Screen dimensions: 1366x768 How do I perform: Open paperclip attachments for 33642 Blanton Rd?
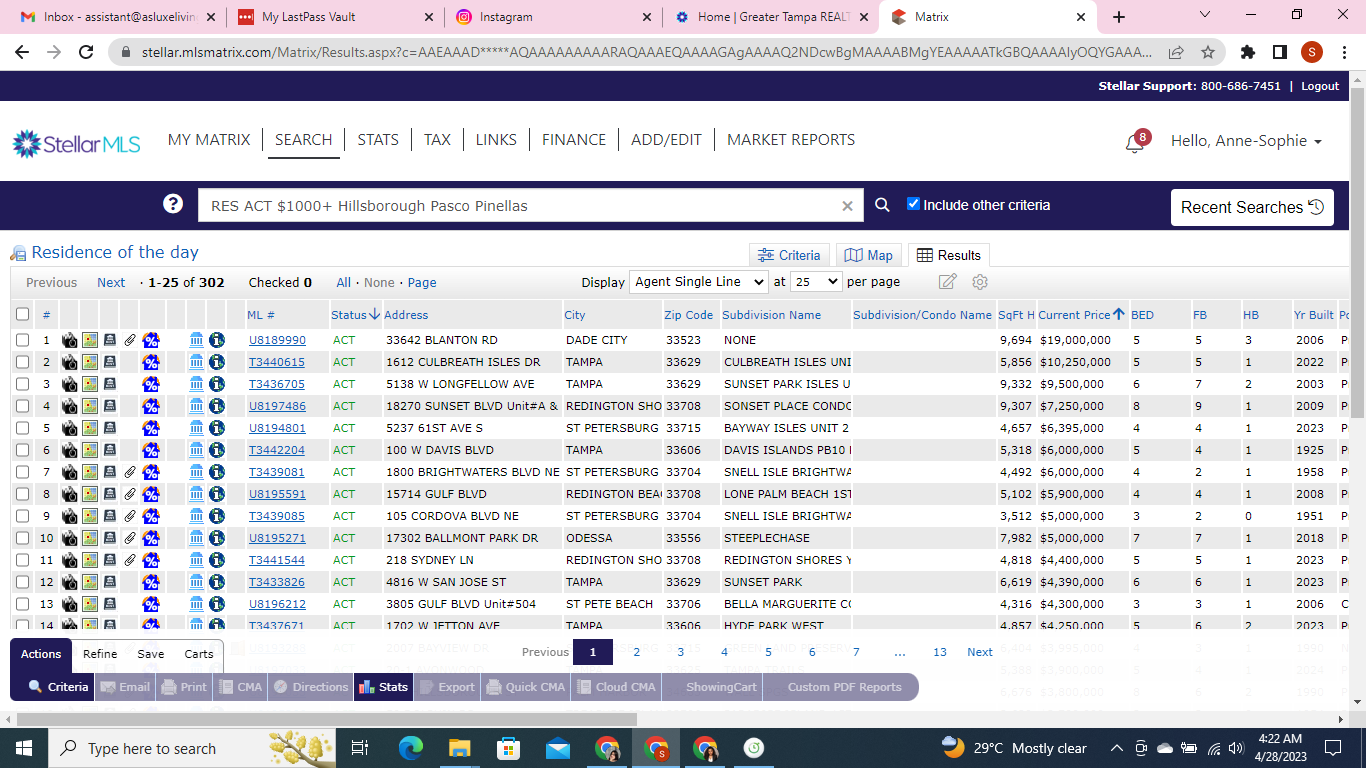point(130,340)
